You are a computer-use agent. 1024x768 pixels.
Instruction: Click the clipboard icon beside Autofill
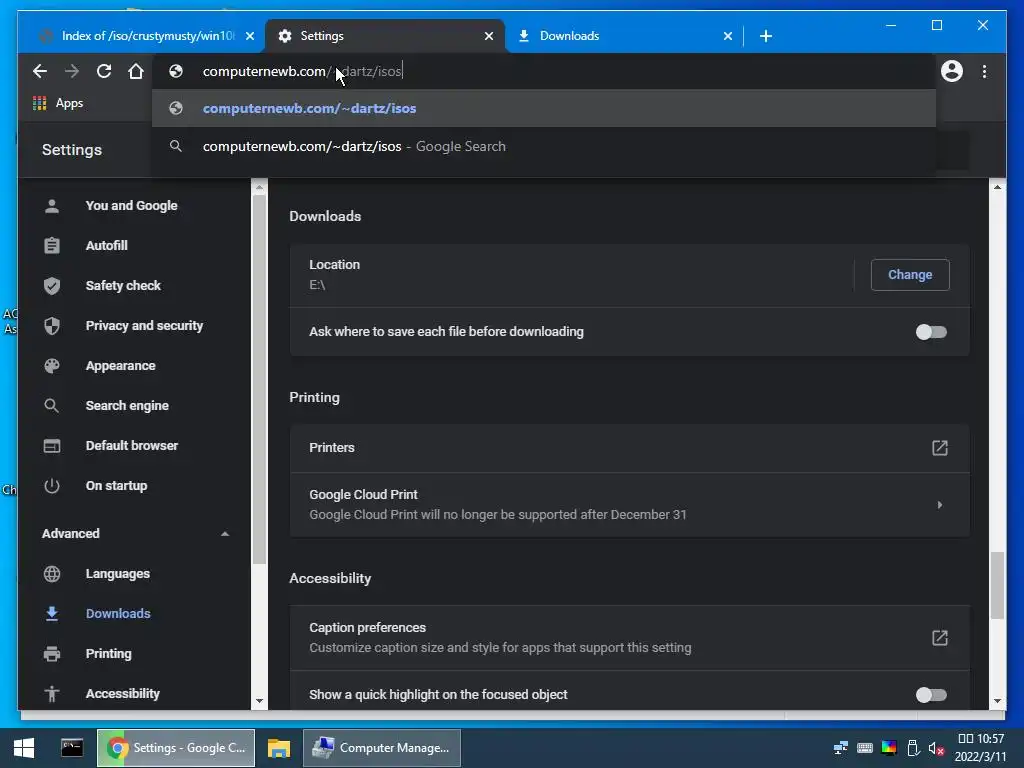pyautogui.click(x=52, y=246)
